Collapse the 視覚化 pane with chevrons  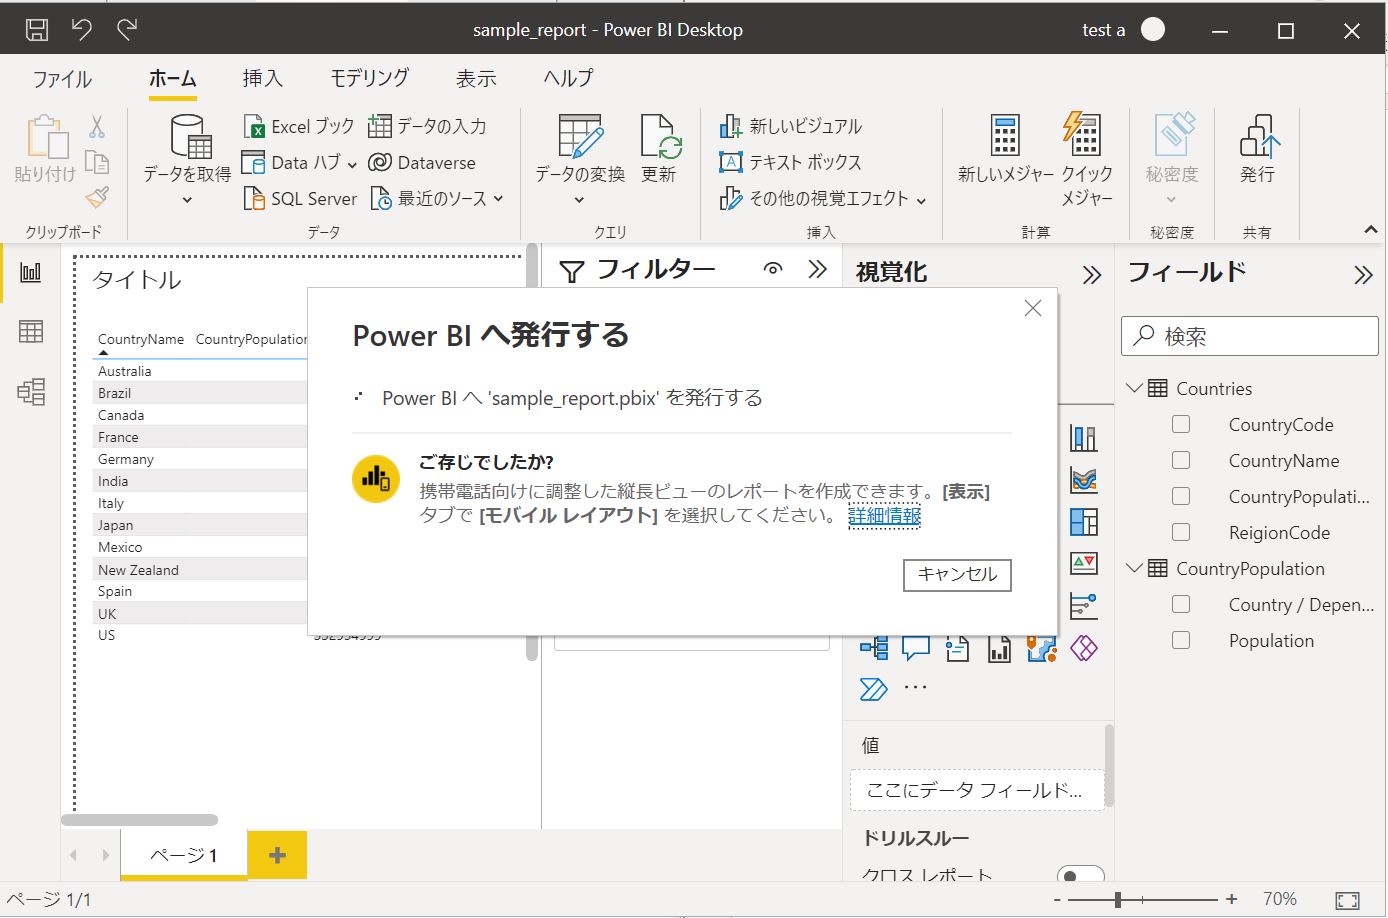(1092, 275)
